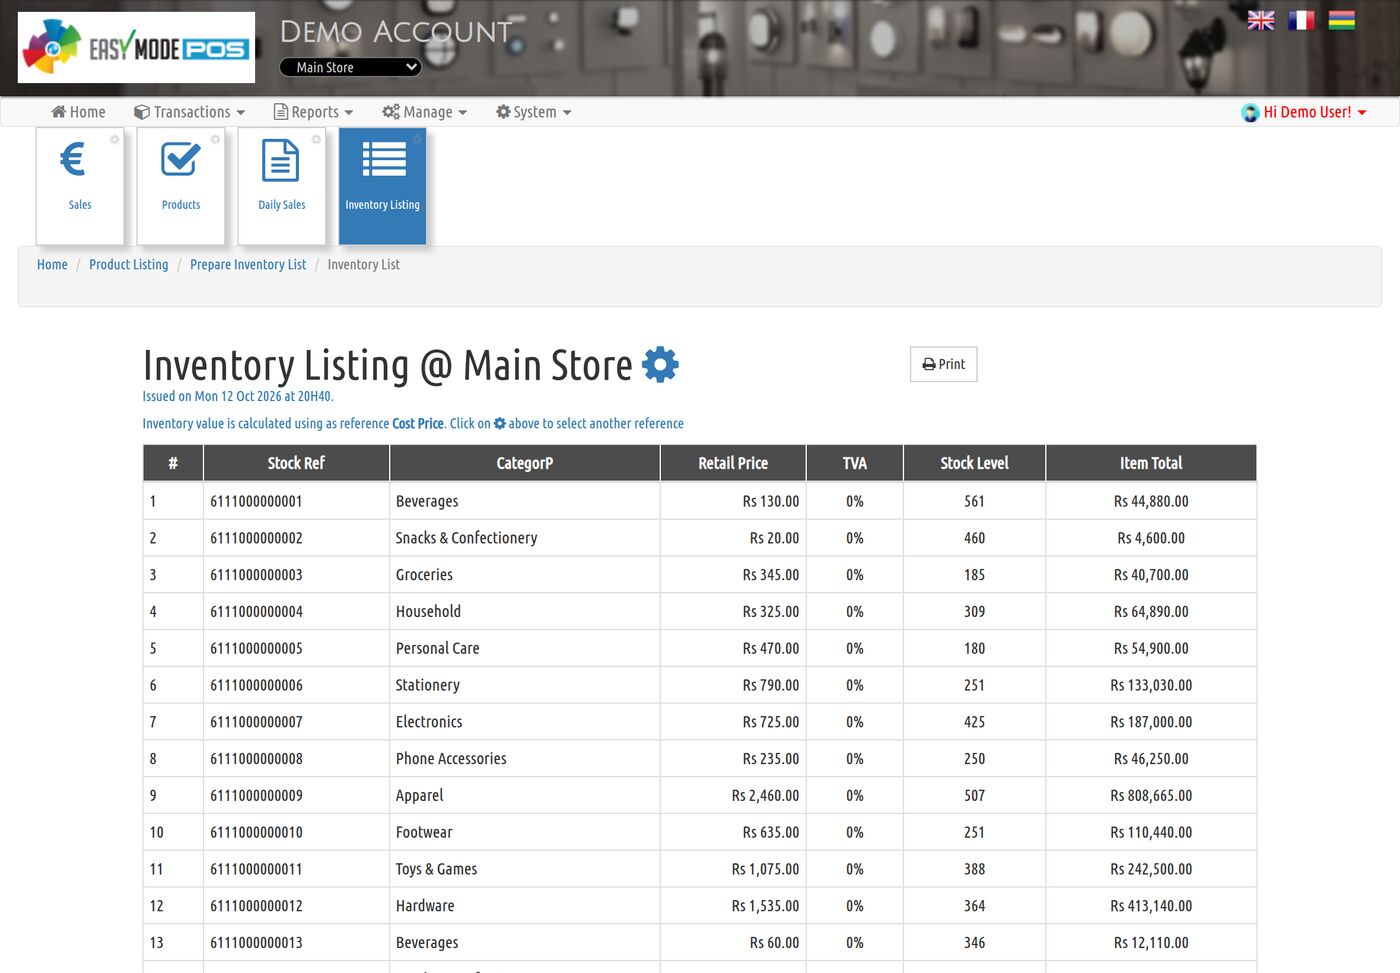1400x973 pixels.
Task: Print the inventory listing
Action: tap(943, 364)
